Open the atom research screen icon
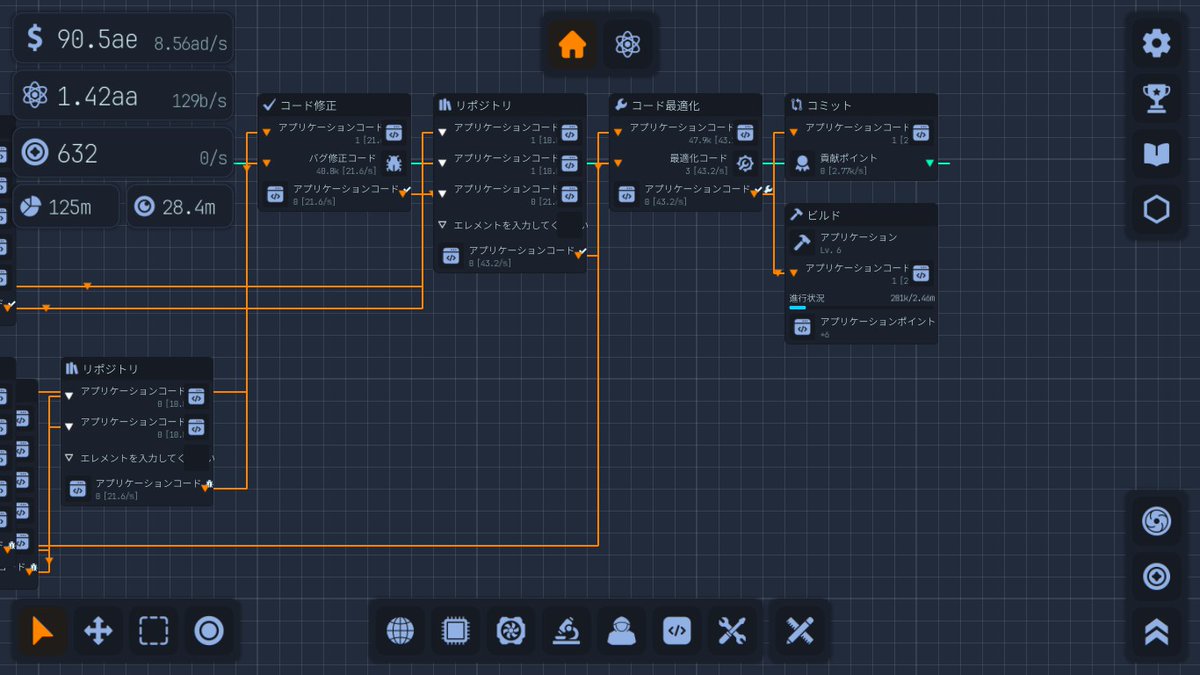The width and height of the screenshot is (1200, 675). point(627,45)
